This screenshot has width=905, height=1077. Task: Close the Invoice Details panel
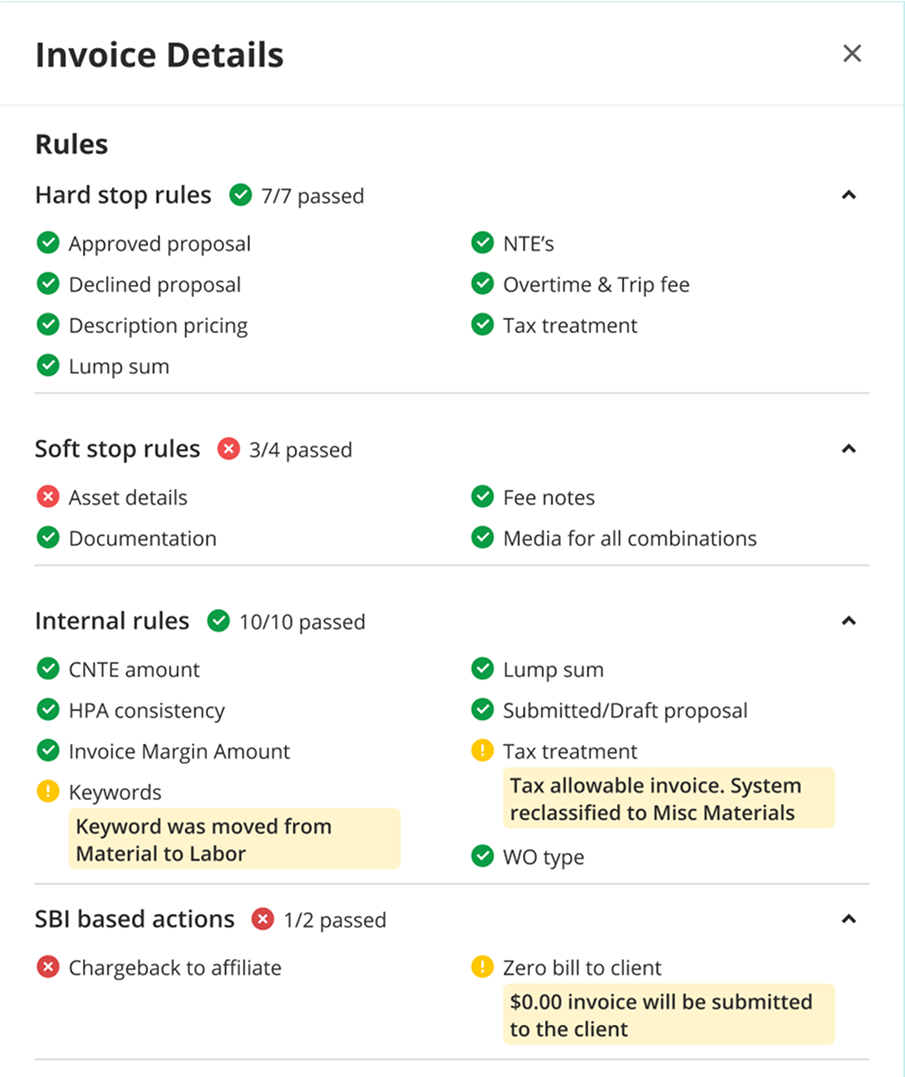point(852,53)
